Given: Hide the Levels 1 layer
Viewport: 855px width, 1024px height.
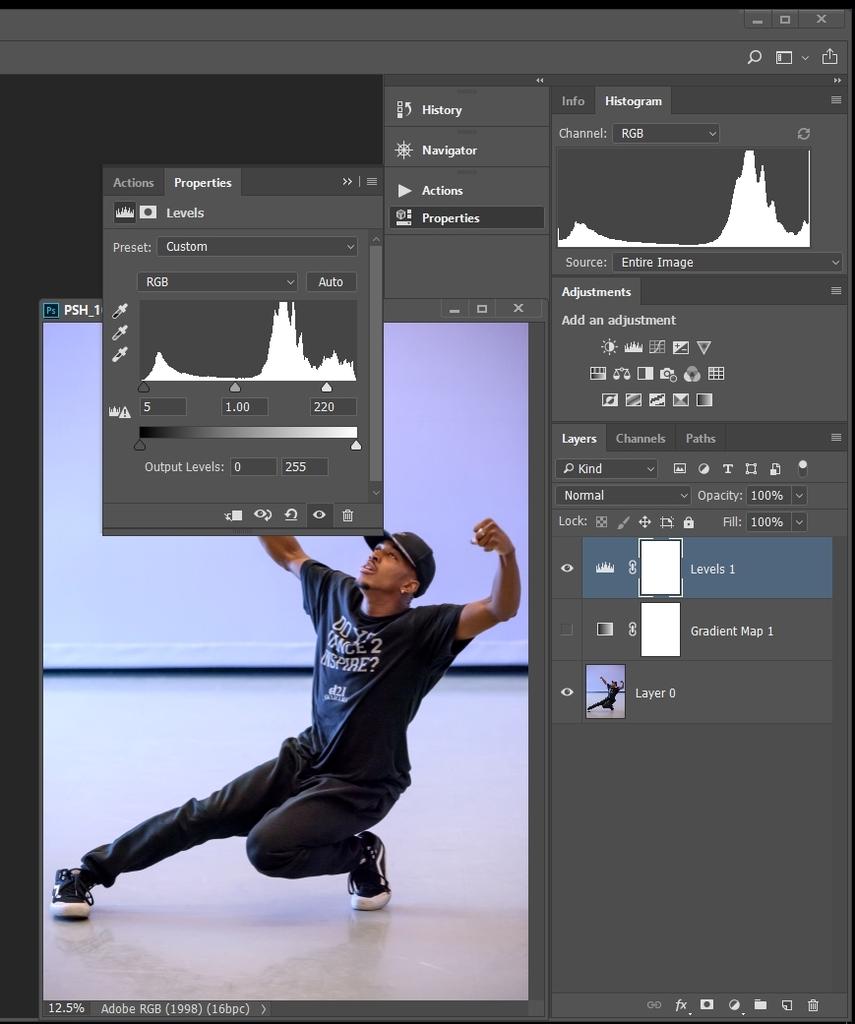Looking at the screenshot, I should [567, 568].
